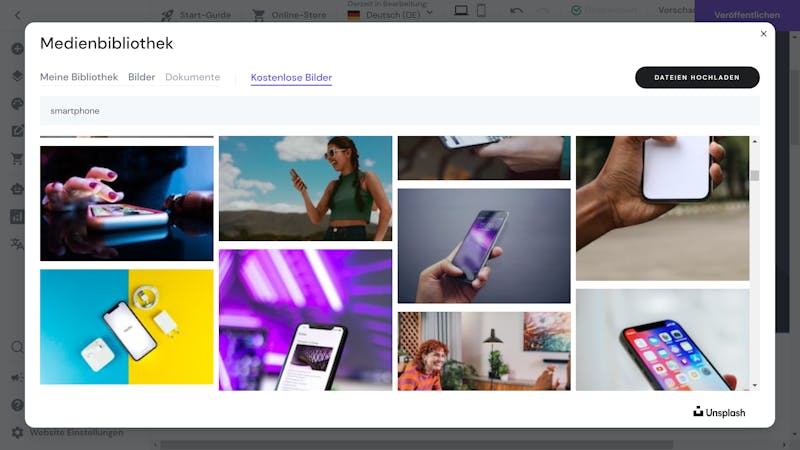Open the Dokumente tab
The image size is (800, 450).
click(192, 77)
